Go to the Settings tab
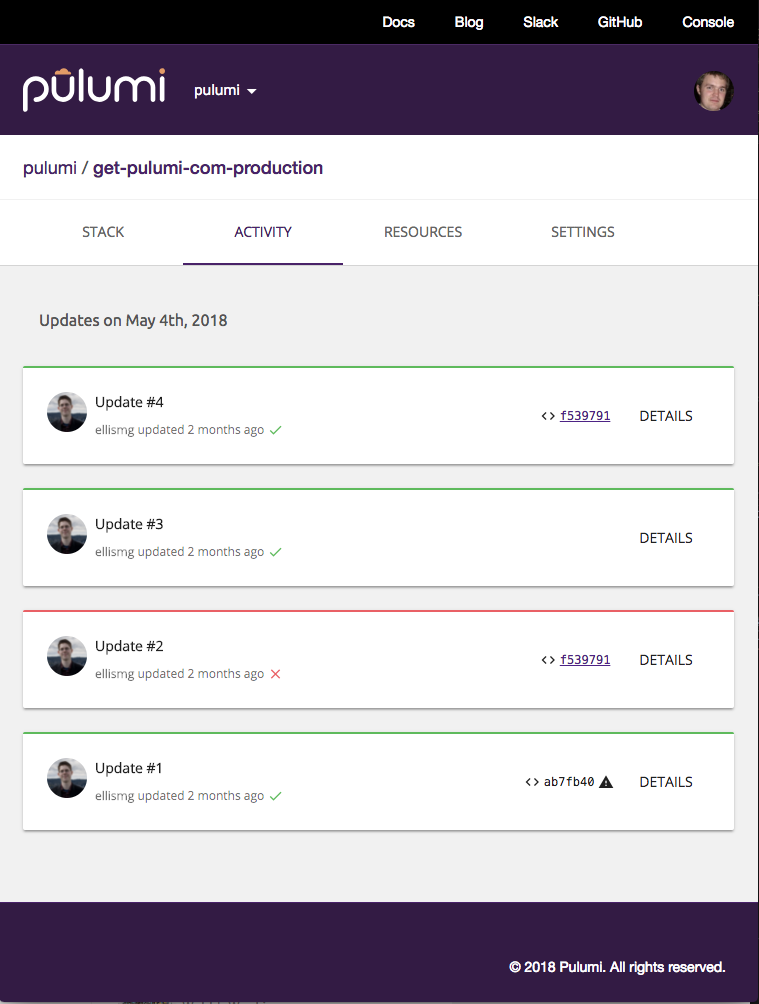The width and height of the screenshot is (759, 1004). pos(583,232)
